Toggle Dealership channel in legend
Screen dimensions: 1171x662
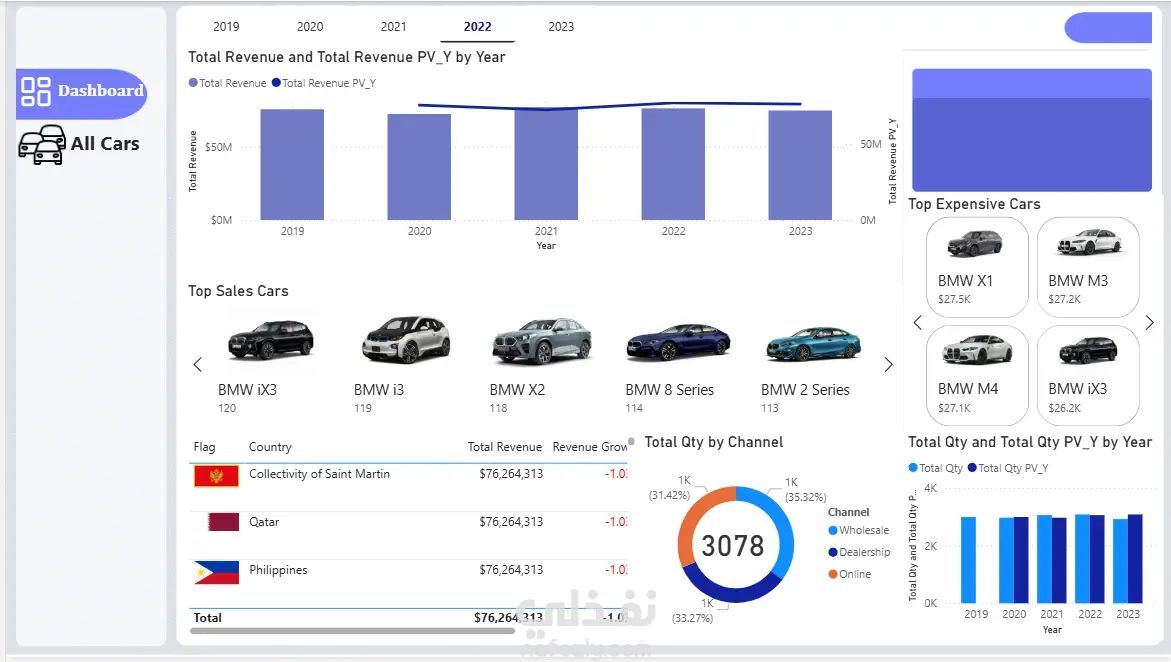tap(860, 552)
